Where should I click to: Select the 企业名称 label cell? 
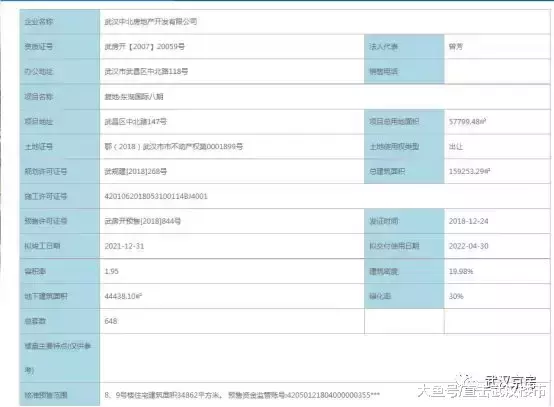click(60, 22)
